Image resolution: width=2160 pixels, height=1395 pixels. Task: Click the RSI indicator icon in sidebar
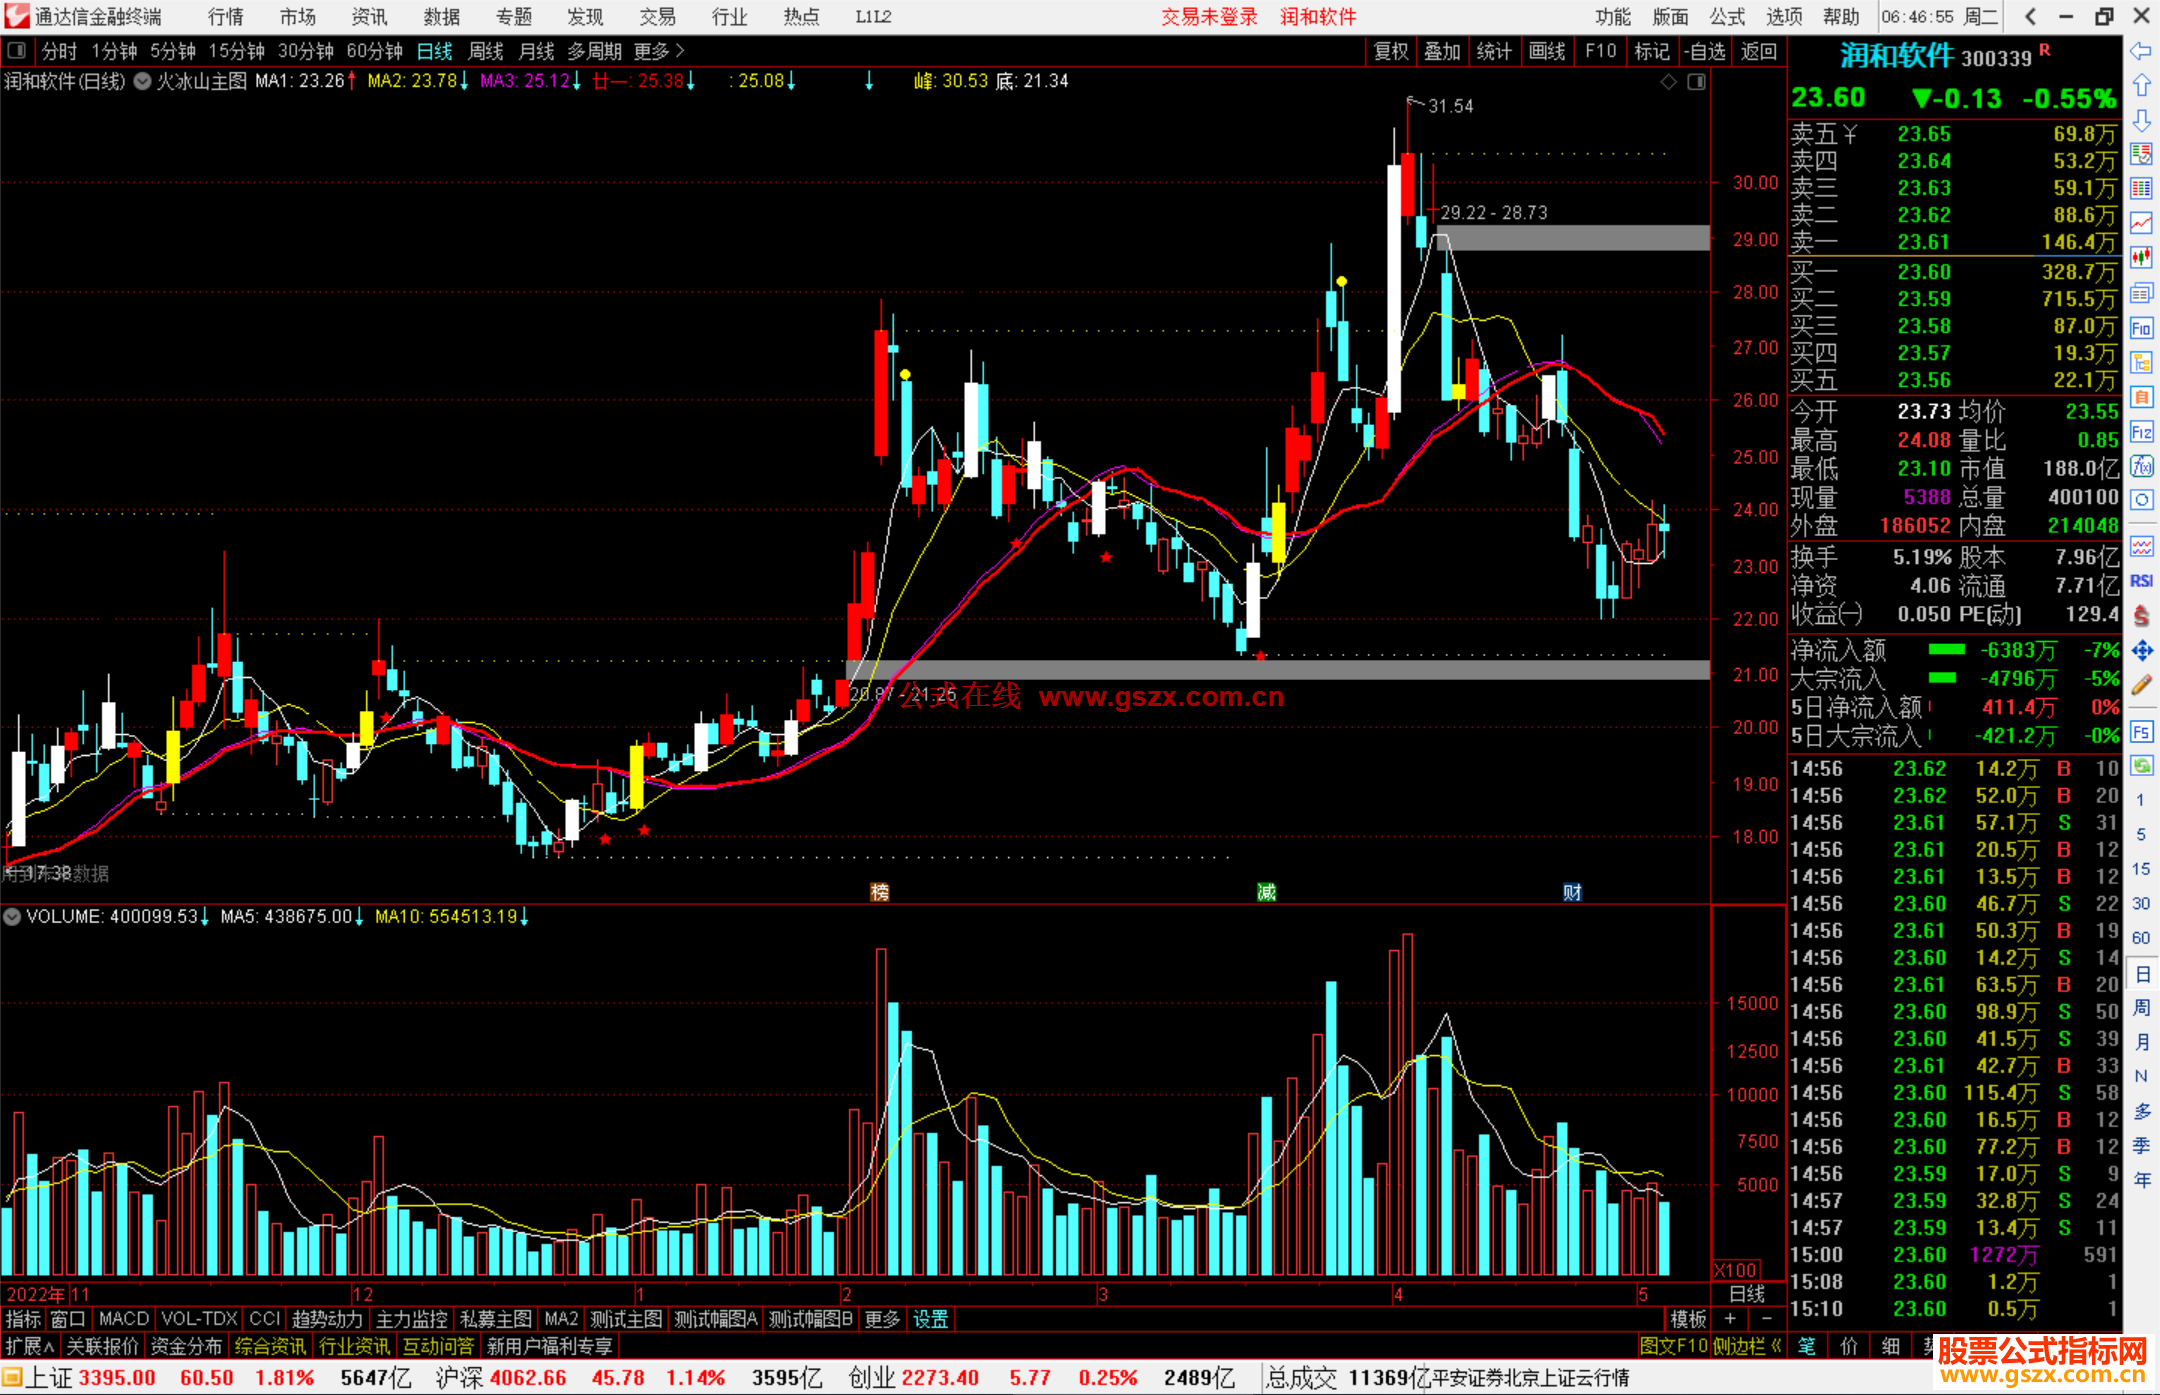click(x=2141, y=581)
